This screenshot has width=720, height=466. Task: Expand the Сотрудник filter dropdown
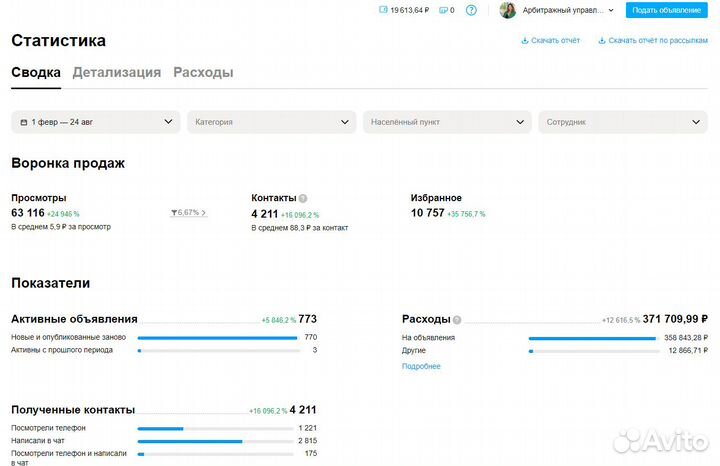click(x=622, y=122)
